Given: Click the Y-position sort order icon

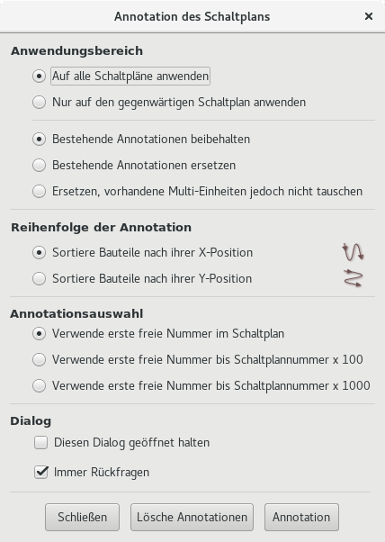Looking at the screenshot, I should (353, 278).
